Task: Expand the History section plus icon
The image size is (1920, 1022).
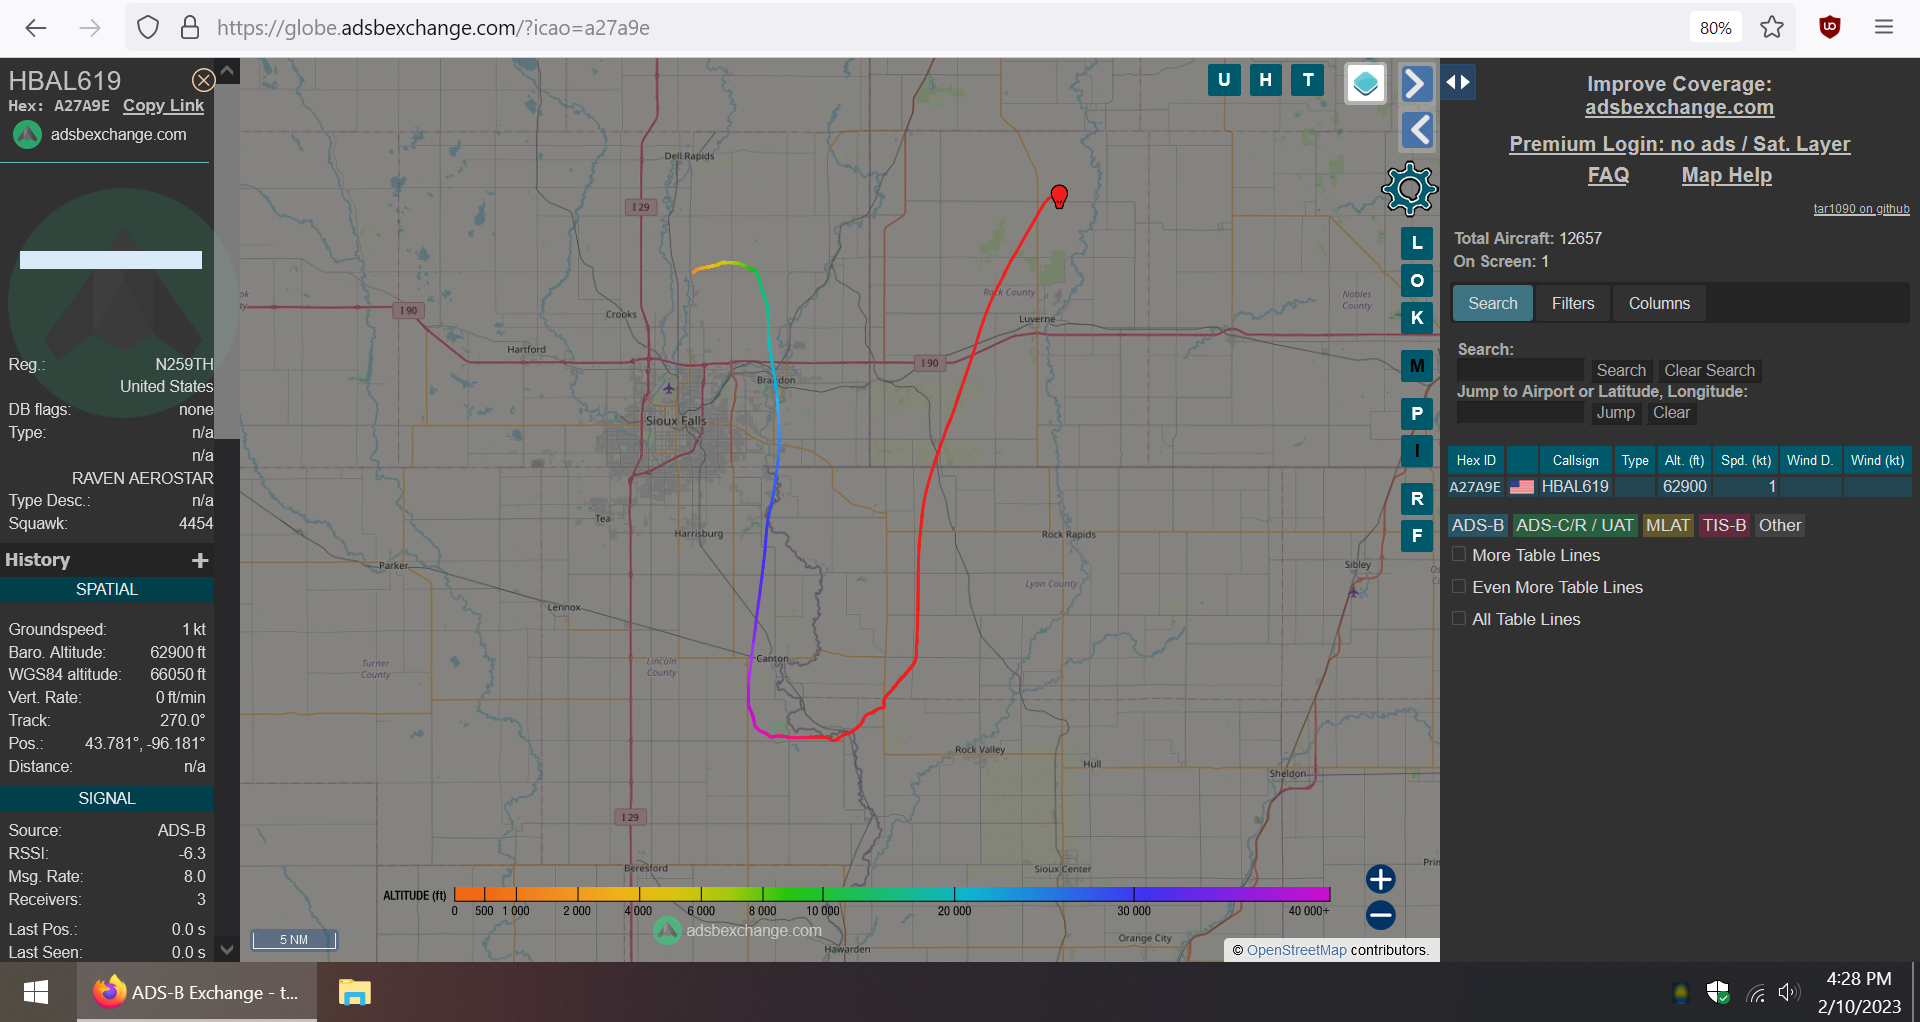Action: click(x=200, y=560)
